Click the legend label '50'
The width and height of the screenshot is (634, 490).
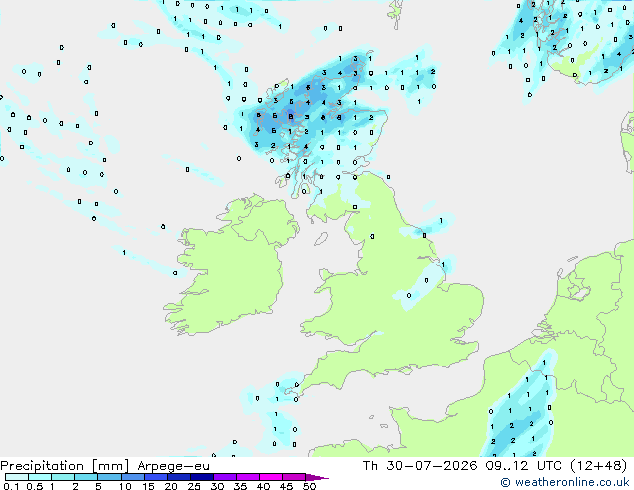[x=309, y=486]
